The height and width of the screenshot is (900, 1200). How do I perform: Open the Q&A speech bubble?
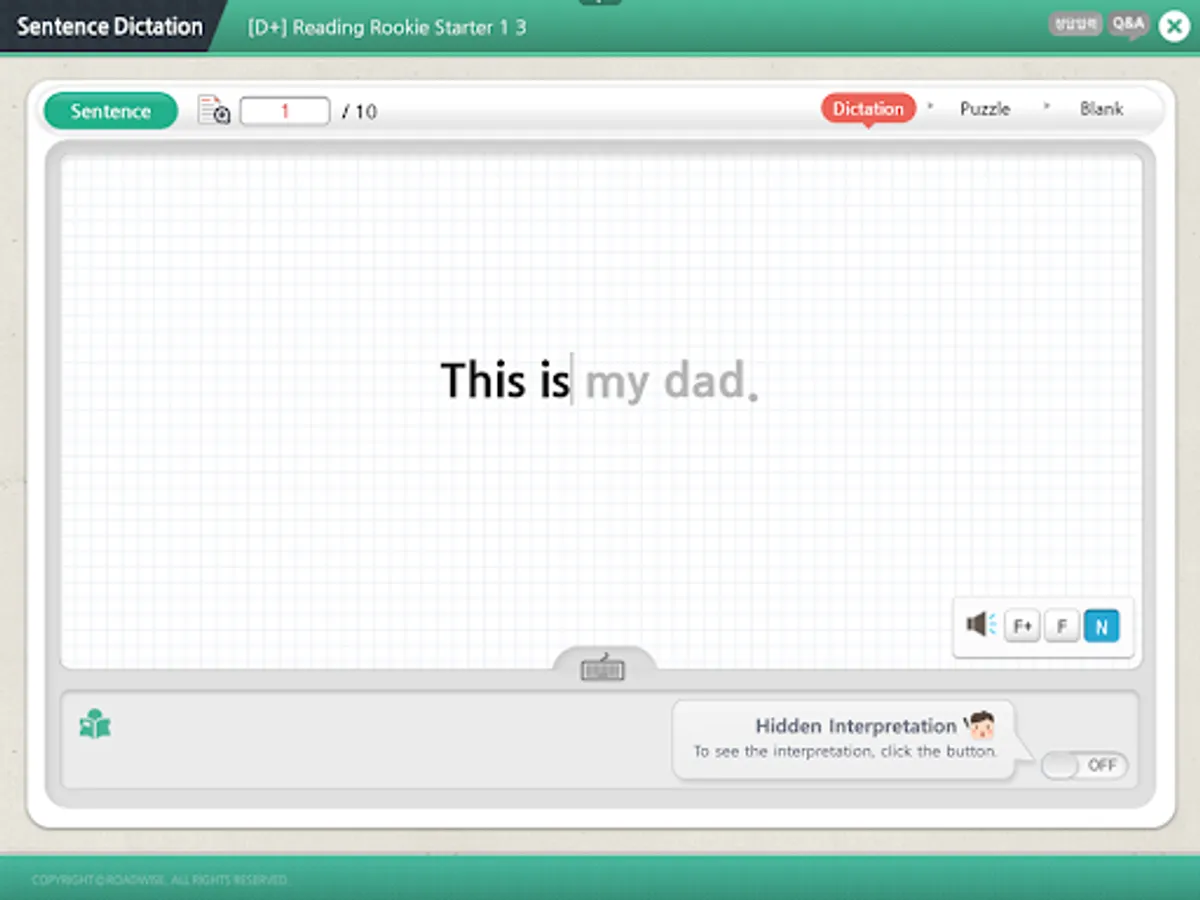pyautogui.click(x=1129, y=23)
